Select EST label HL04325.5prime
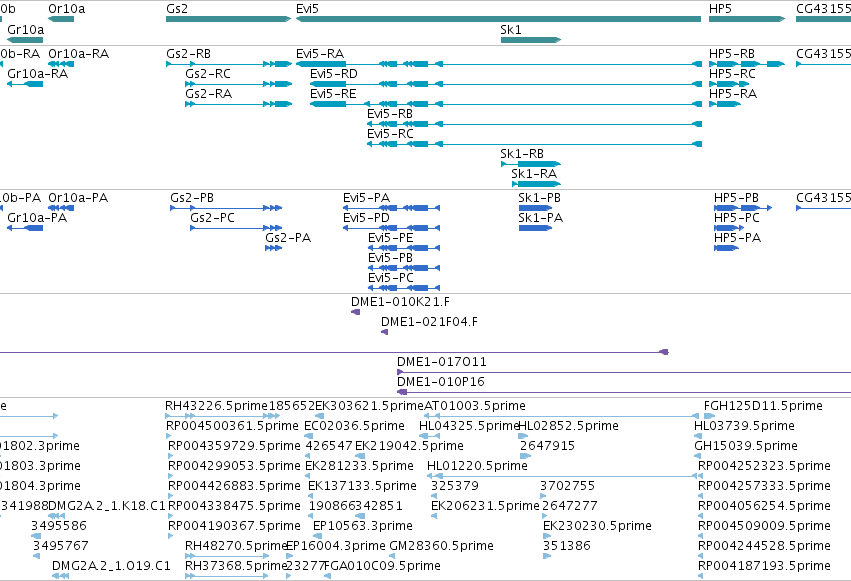The height and width of the screenshot is (581, 851). (x=469, y=426)
